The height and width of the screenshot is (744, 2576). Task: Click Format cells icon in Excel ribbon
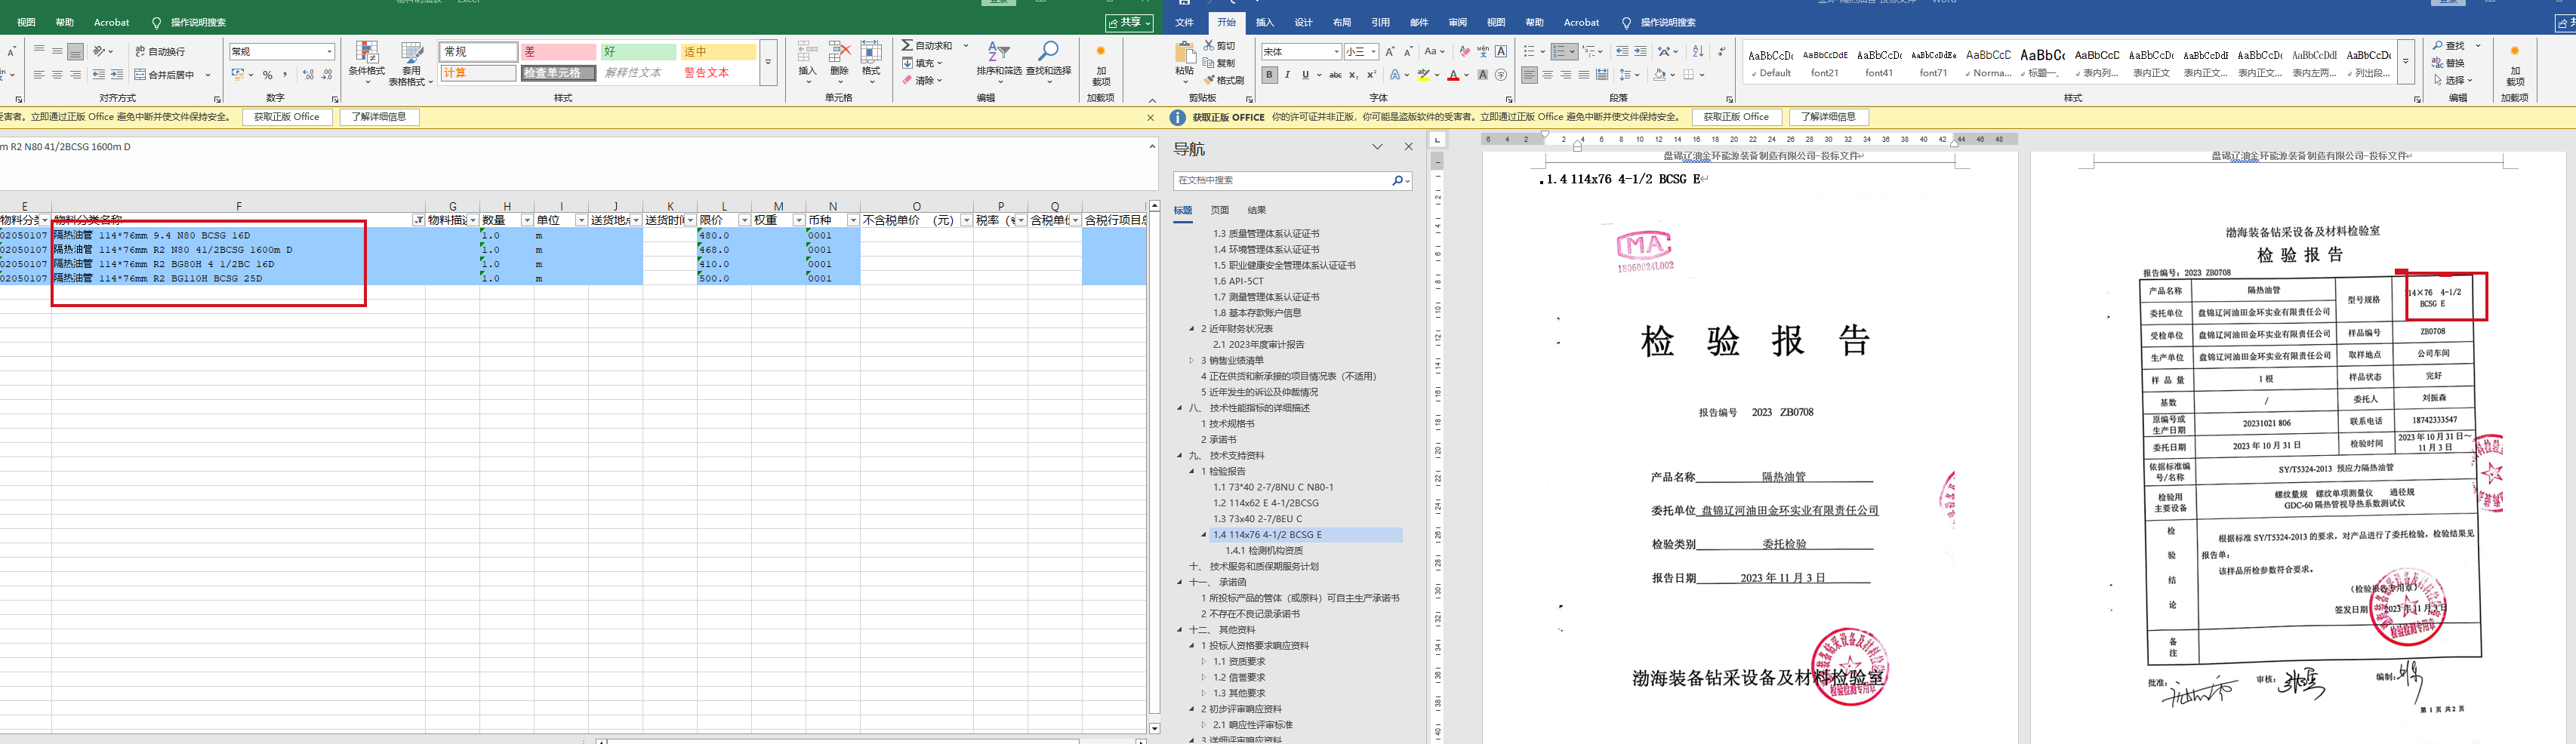[x=871, y=53]
